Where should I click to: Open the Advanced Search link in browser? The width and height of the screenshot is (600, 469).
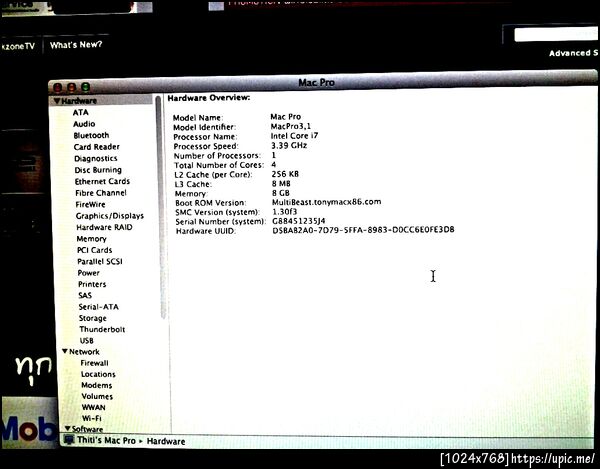[574, 53]
